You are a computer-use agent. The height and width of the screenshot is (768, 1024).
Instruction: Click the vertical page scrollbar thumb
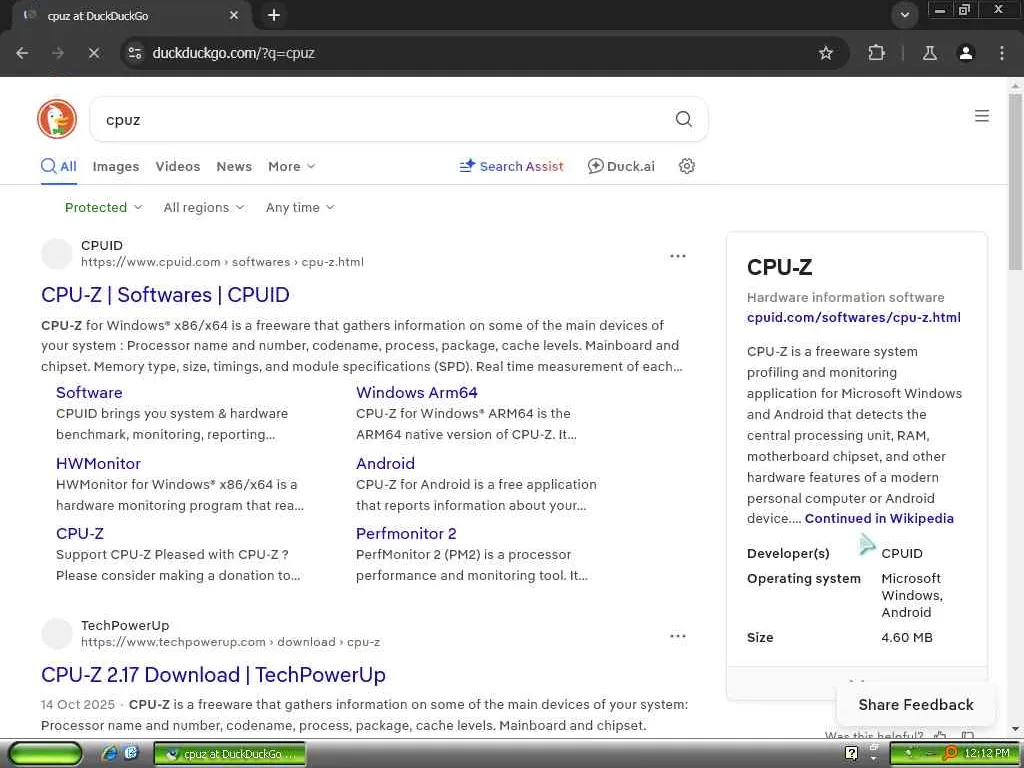click(x=1016, y=182)
